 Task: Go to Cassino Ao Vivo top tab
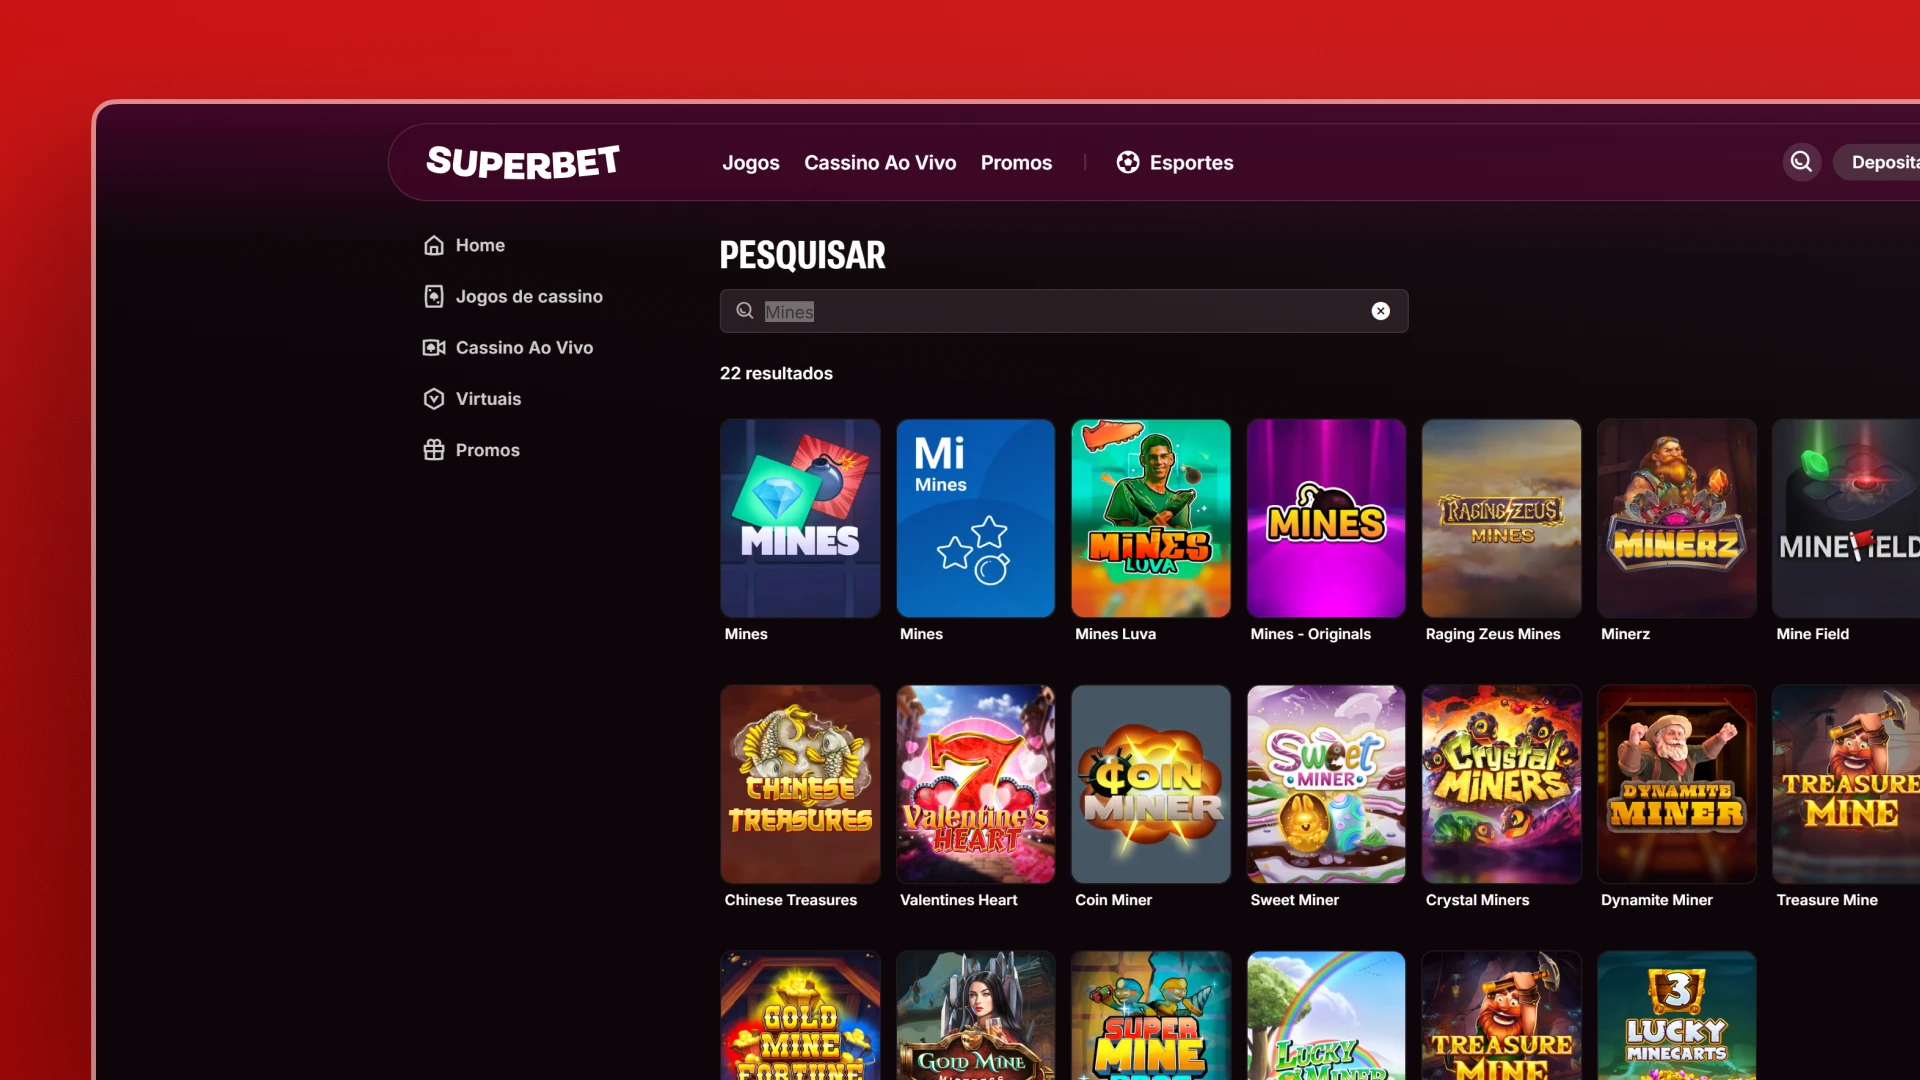click(x=880, y=162)
